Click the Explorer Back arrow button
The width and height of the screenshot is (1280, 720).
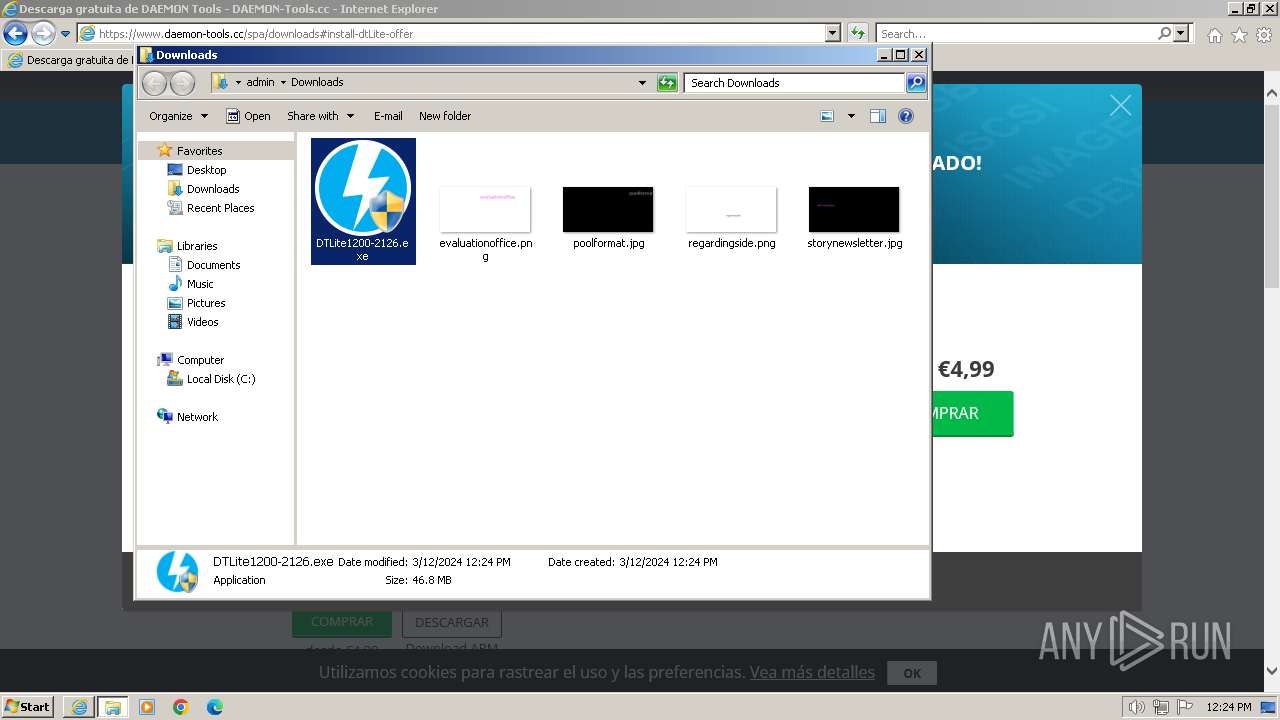pos(154,83)
